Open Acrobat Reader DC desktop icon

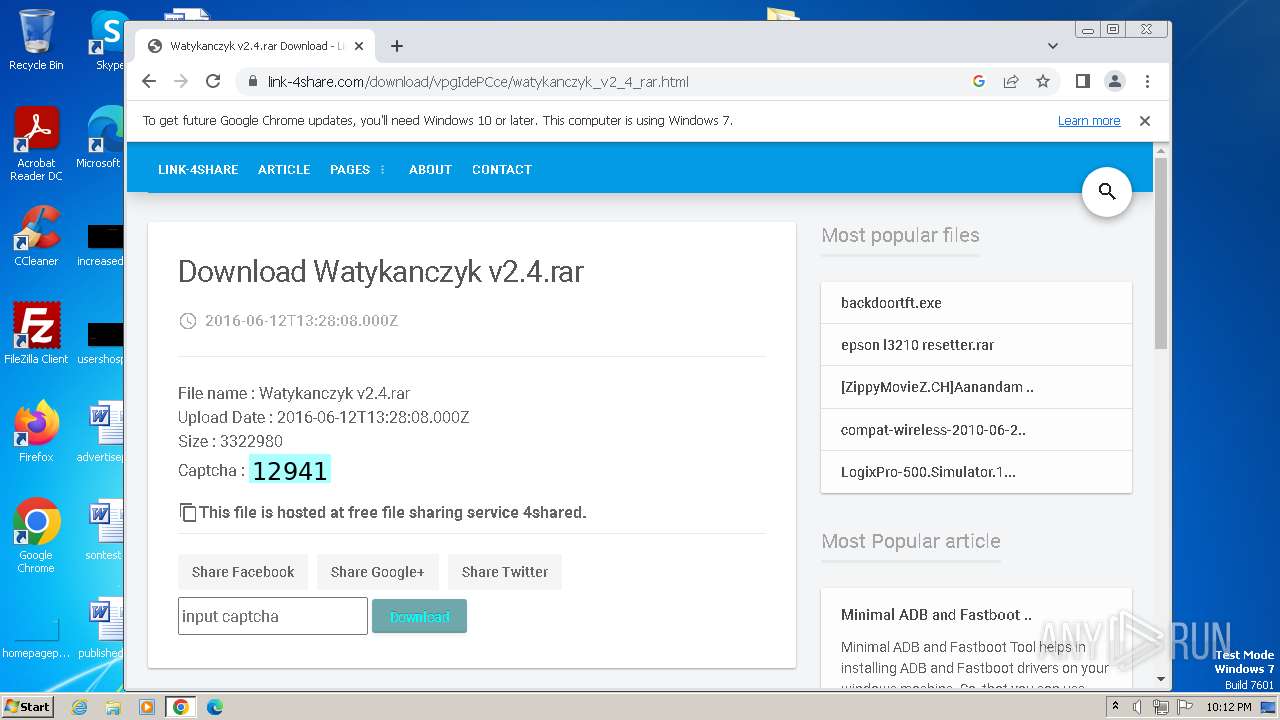tap(36, 144)
